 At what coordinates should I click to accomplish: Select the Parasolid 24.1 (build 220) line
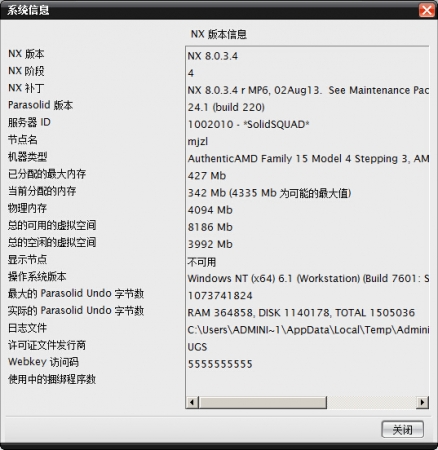[226, 107]
